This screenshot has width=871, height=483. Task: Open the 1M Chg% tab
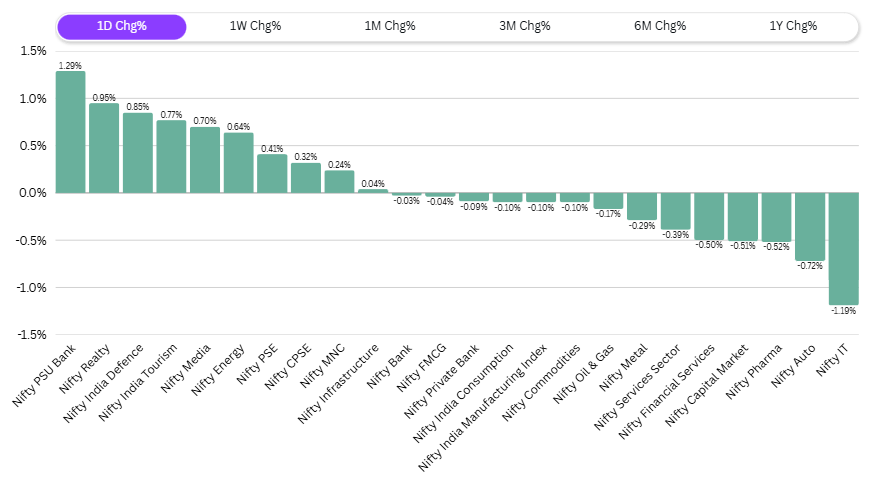click(x=390, y=26)
